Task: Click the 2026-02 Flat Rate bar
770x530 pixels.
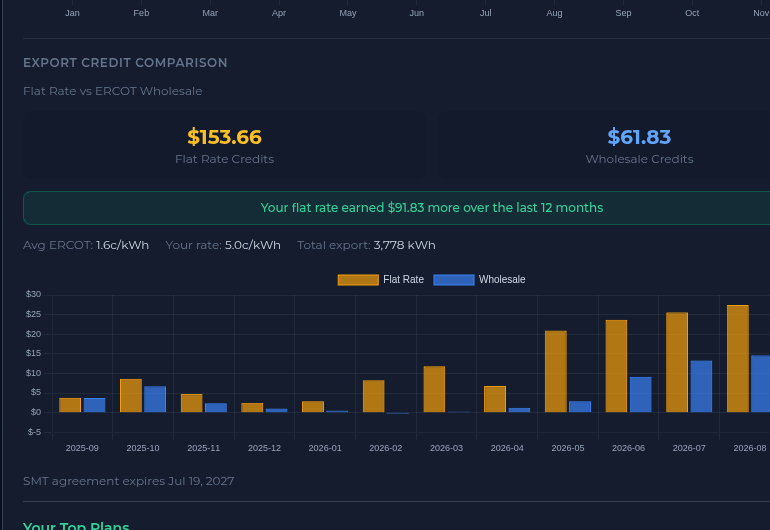Action: pos(374,396)
